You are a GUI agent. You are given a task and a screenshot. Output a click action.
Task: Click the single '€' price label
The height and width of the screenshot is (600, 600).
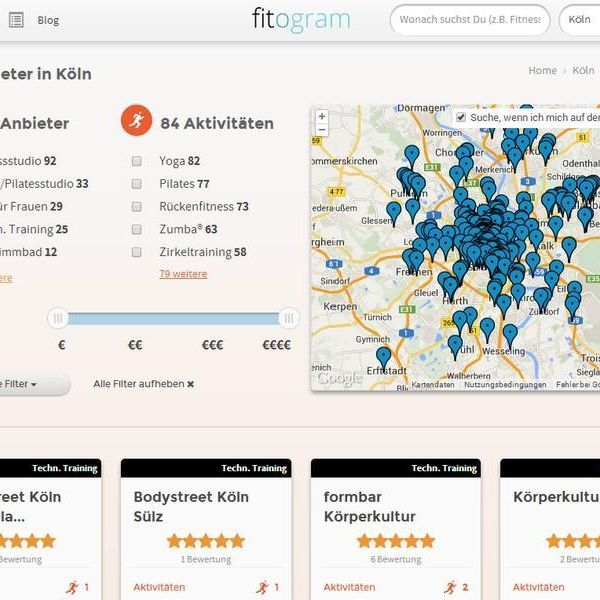62,345
